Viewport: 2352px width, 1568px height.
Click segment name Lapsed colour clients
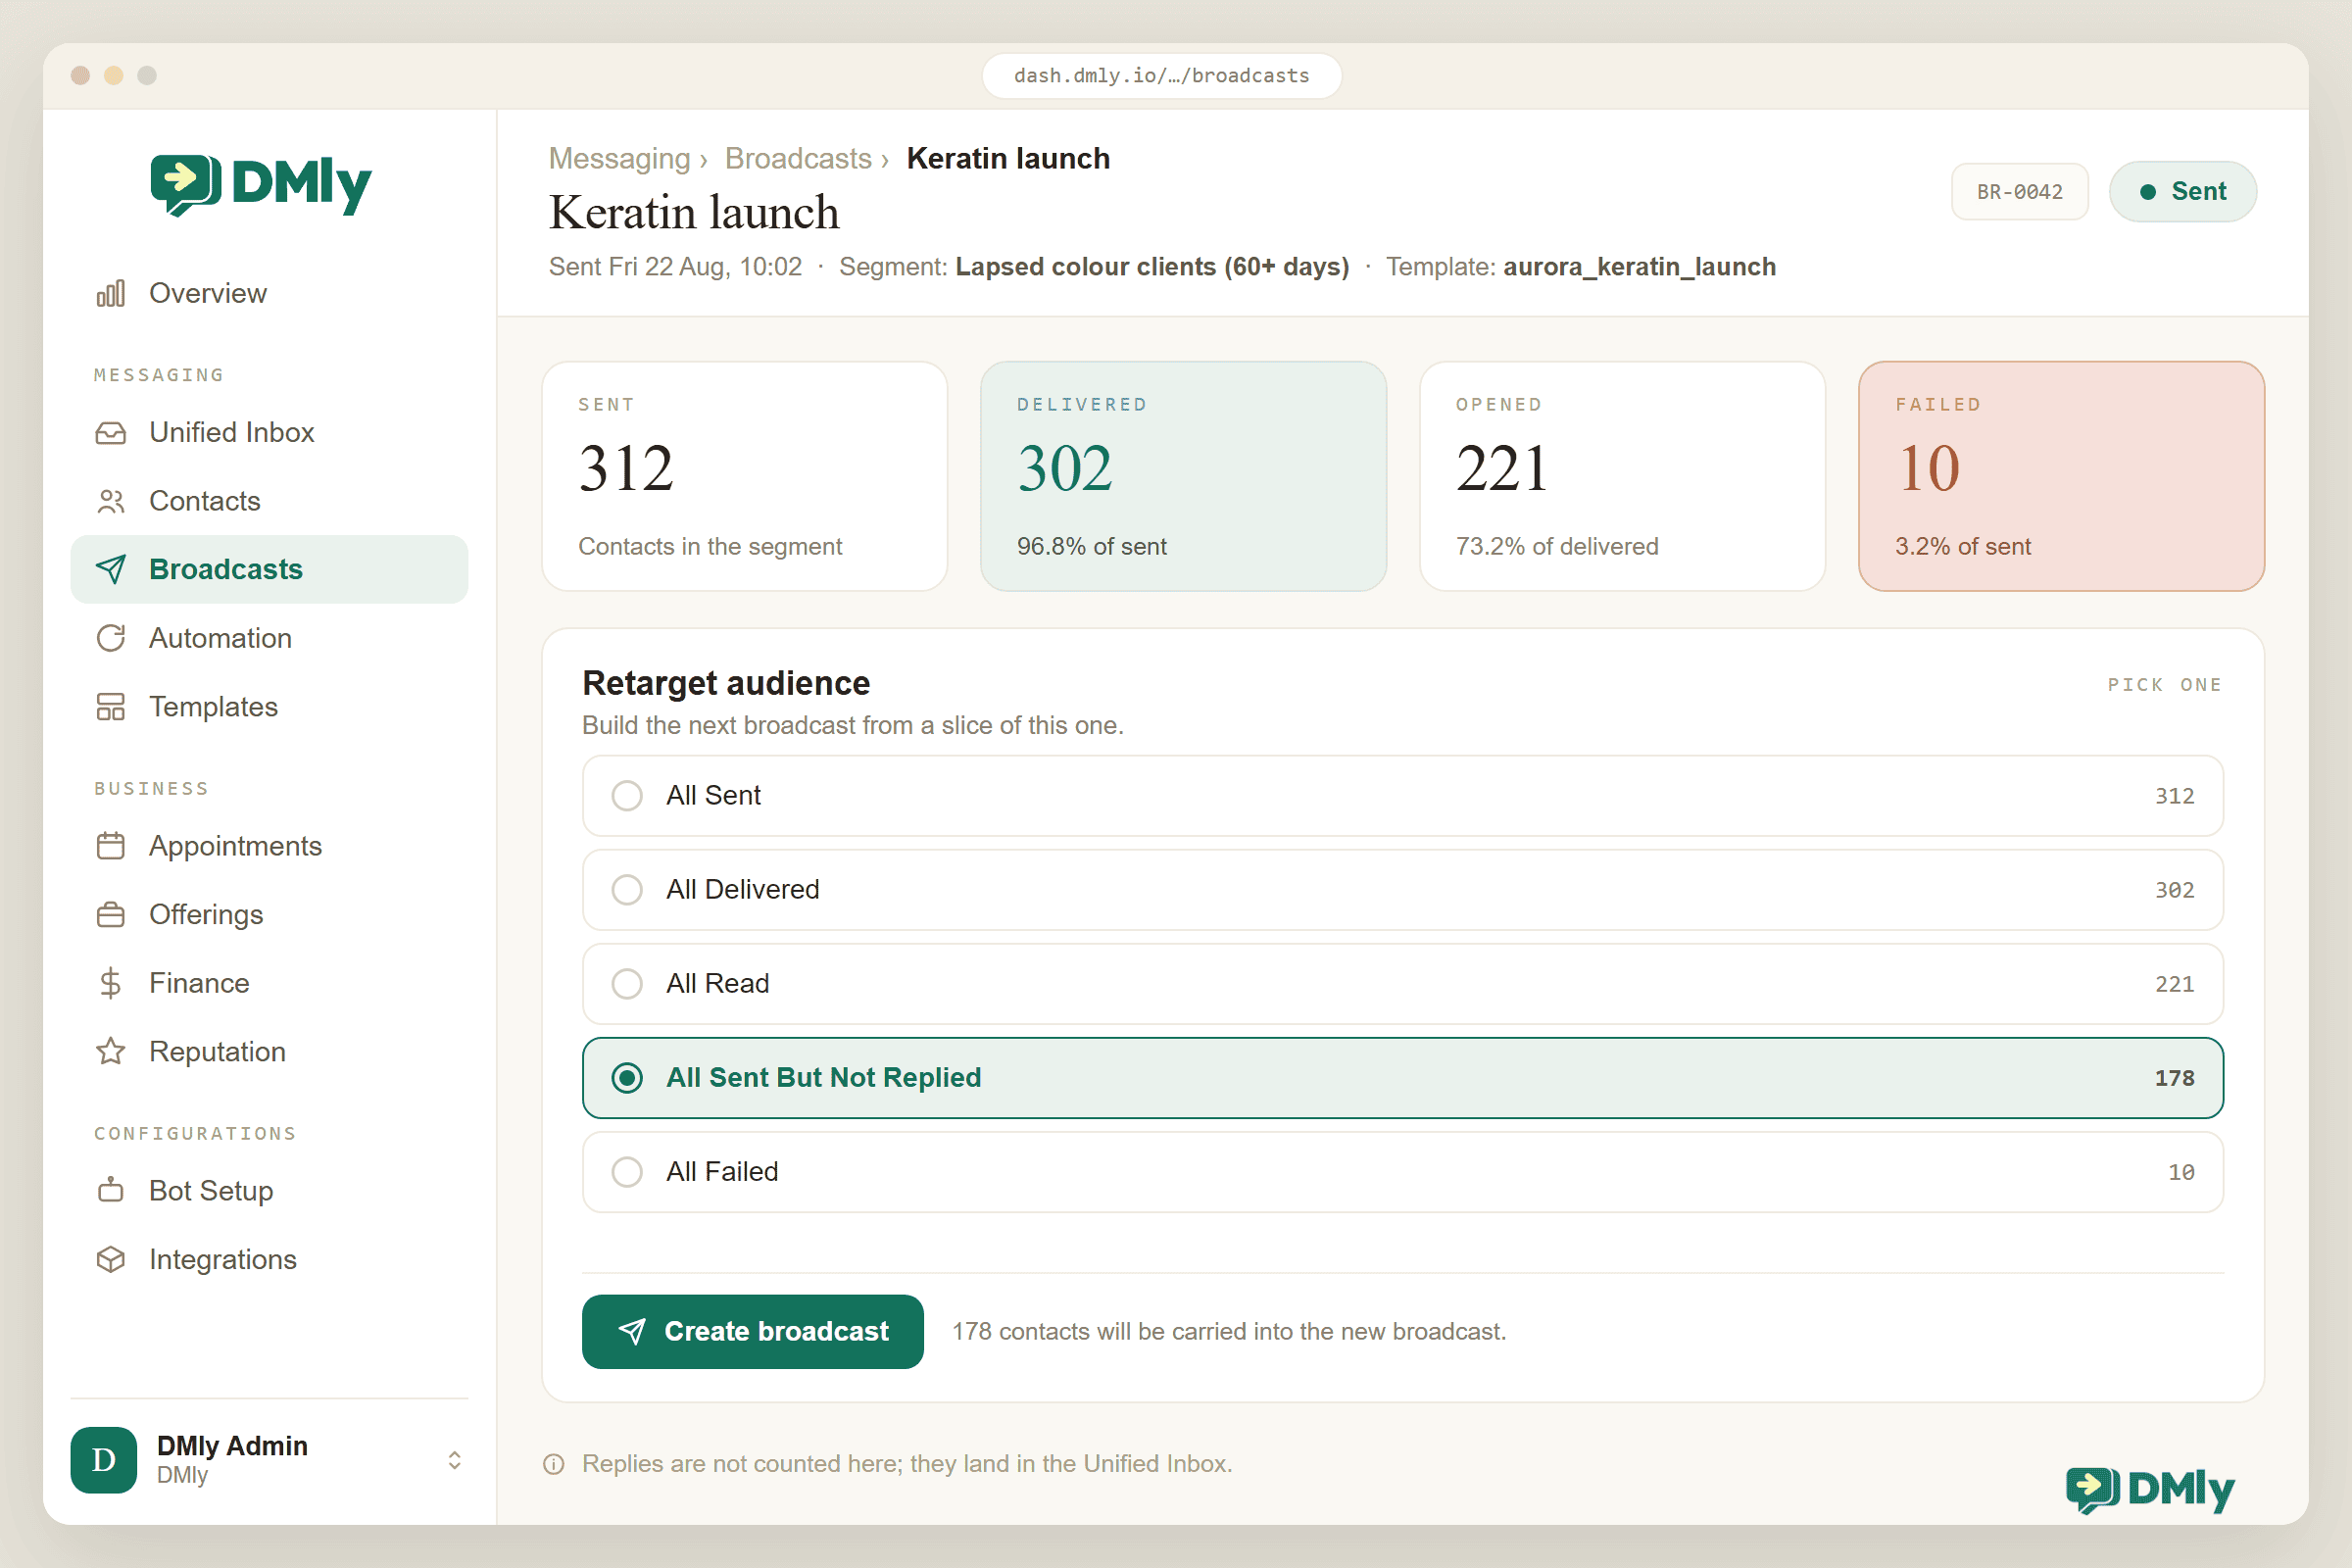click(x=1152, y=267)
